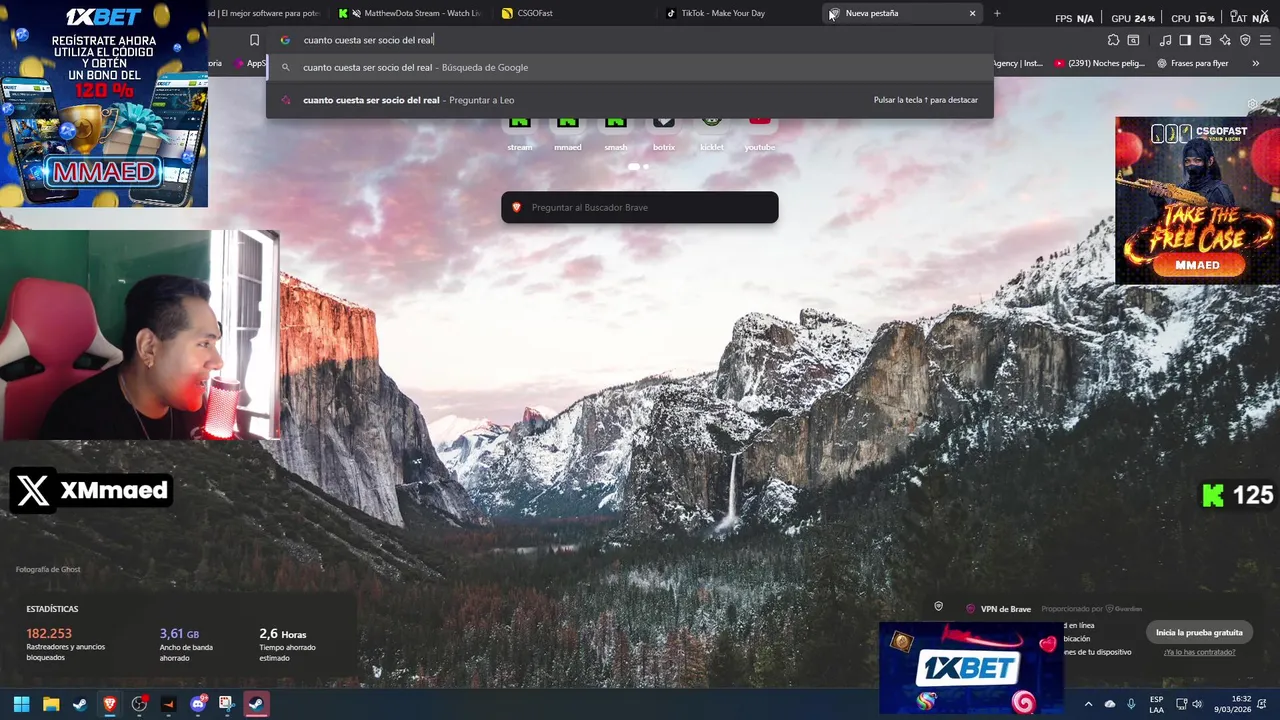Viewport: 1280px width, 720px height.
Task: Switch to the MatthewDota Stream tab
Action: (x=410, y=13)
